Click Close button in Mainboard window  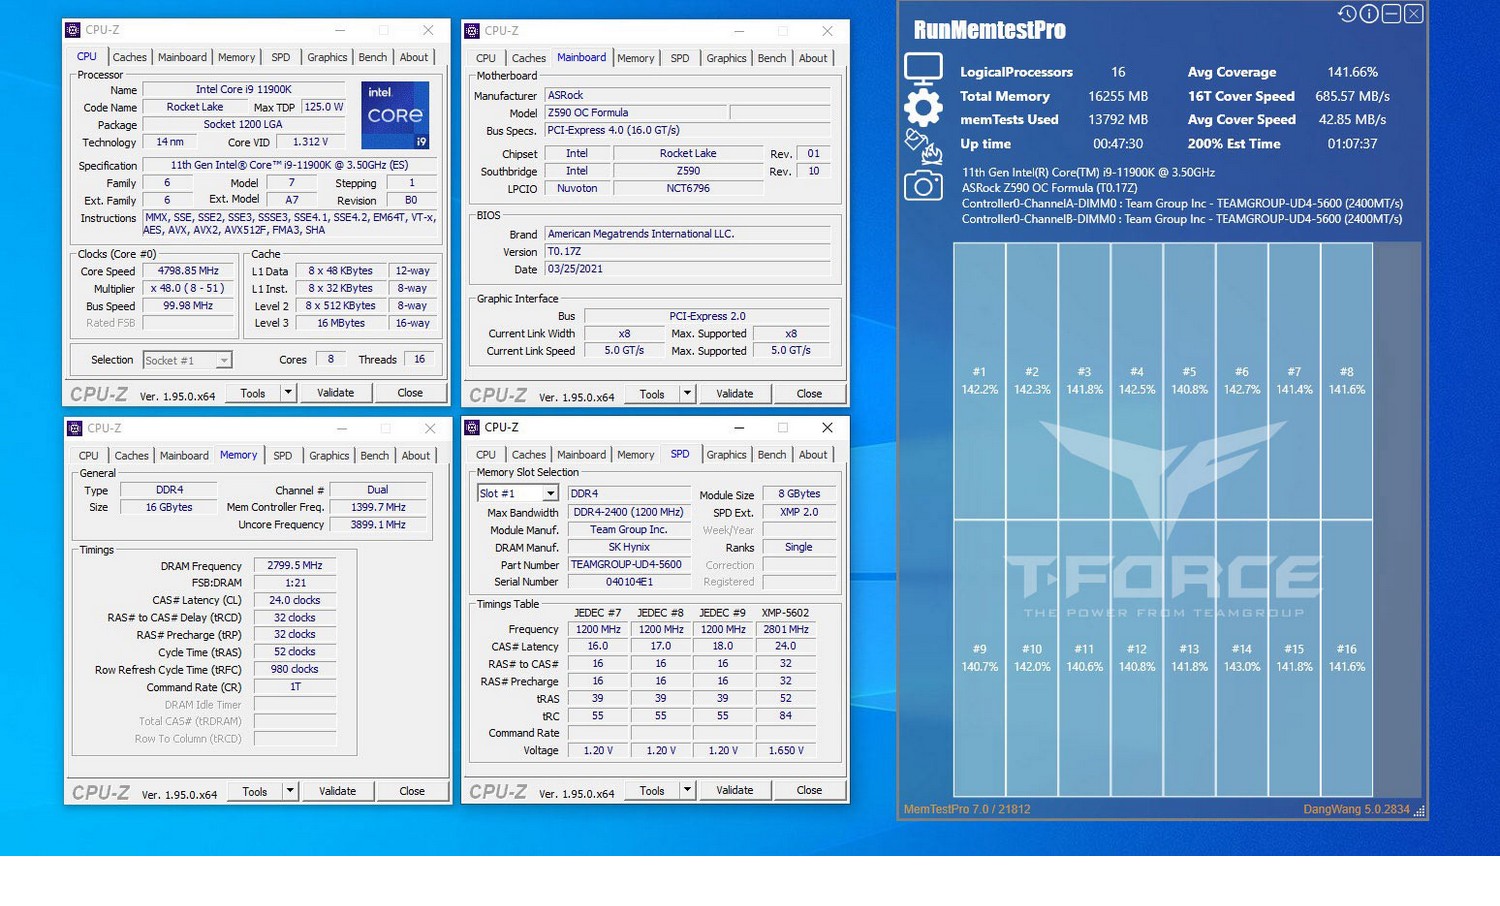pos(809,394)
